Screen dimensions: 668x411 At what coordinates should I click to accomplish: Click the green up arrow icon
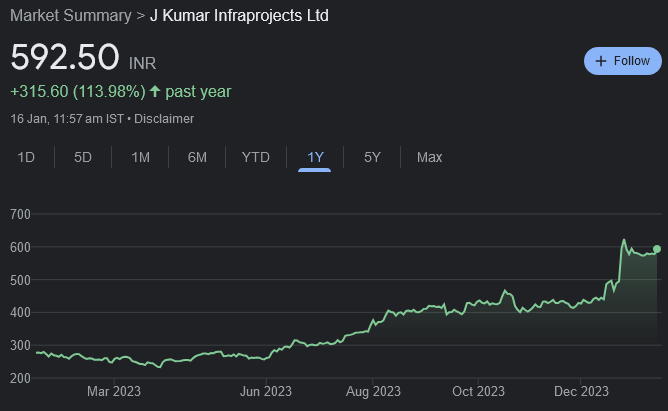tap(155, 92)
